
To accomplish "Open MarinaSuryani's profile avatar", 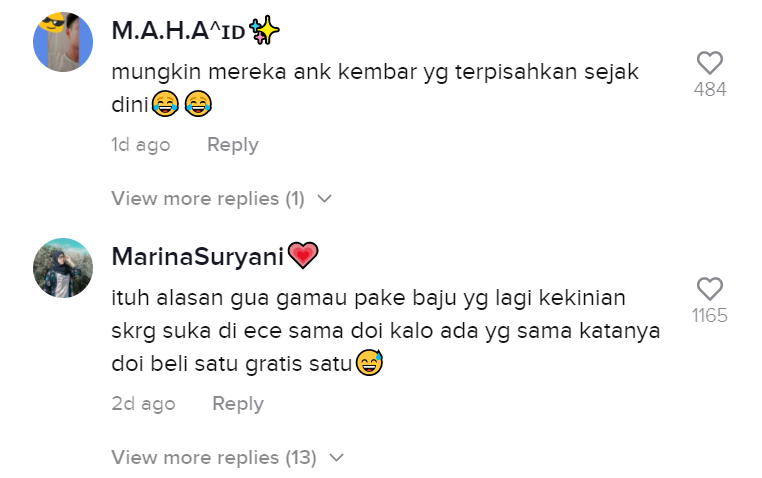I will [x=63, y=268].
